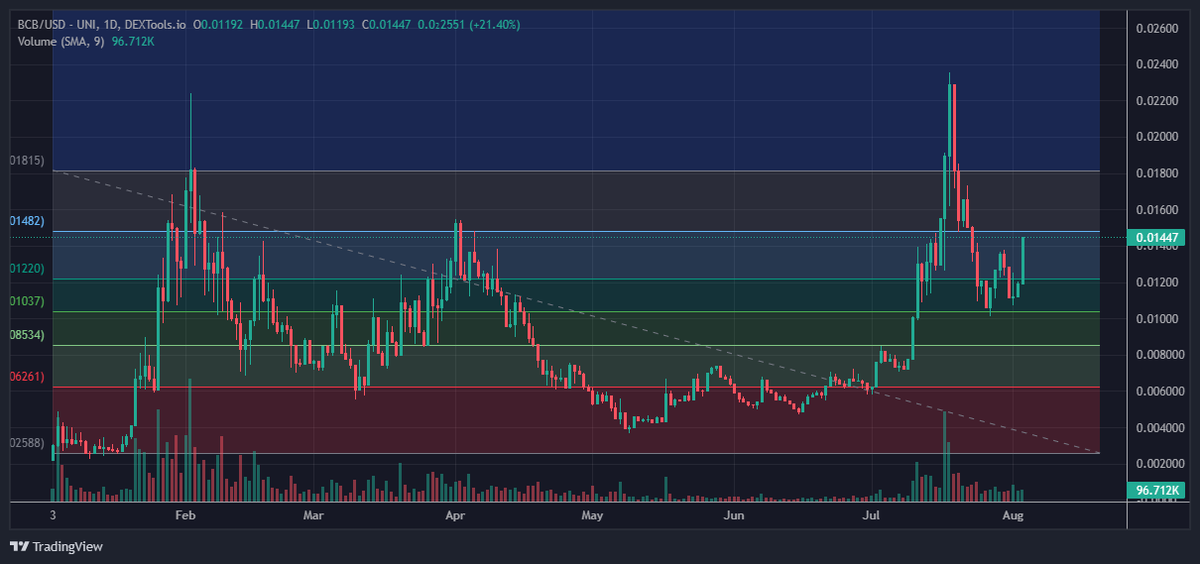Click the +21.40% change value

coord(496,24)
